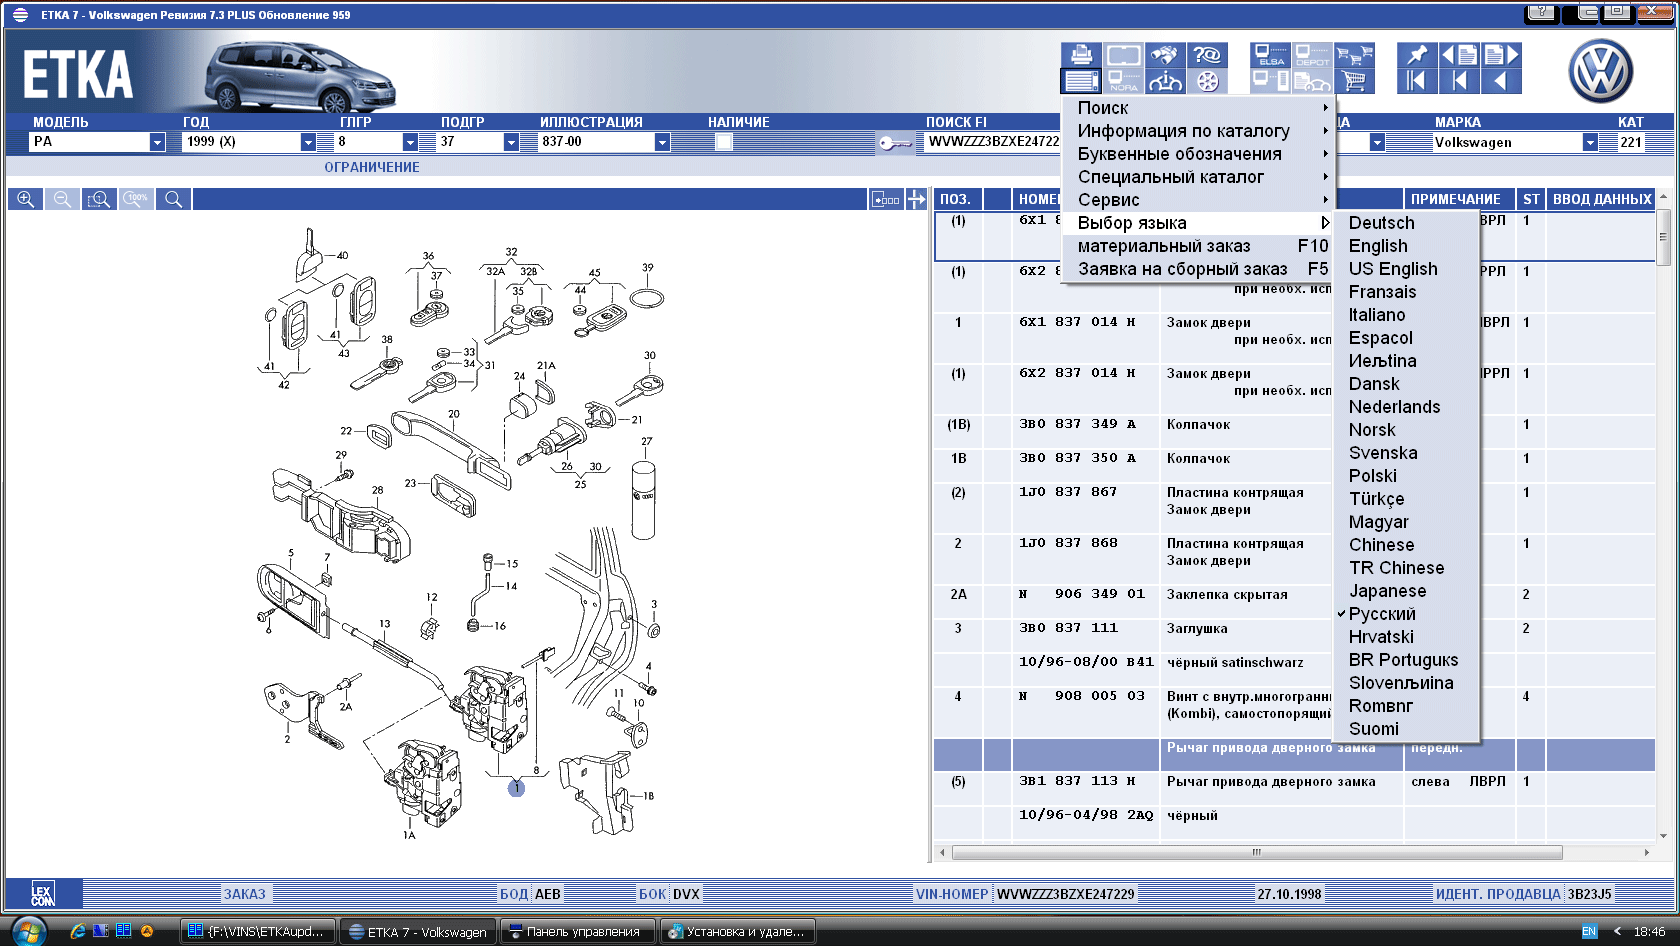The width and height of the screenshot is (1680, 946).
Task: Zoom in on the illustration
Action: [25, 199]
